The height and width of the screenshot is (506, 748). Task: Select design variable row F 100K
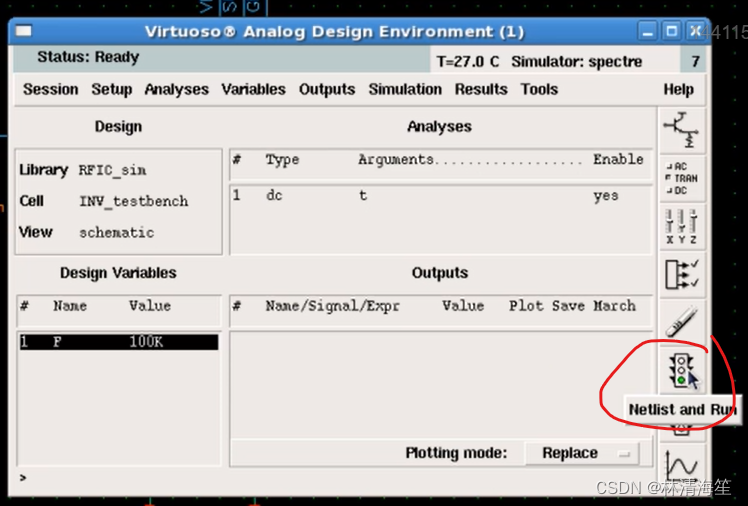click(119, 342)
